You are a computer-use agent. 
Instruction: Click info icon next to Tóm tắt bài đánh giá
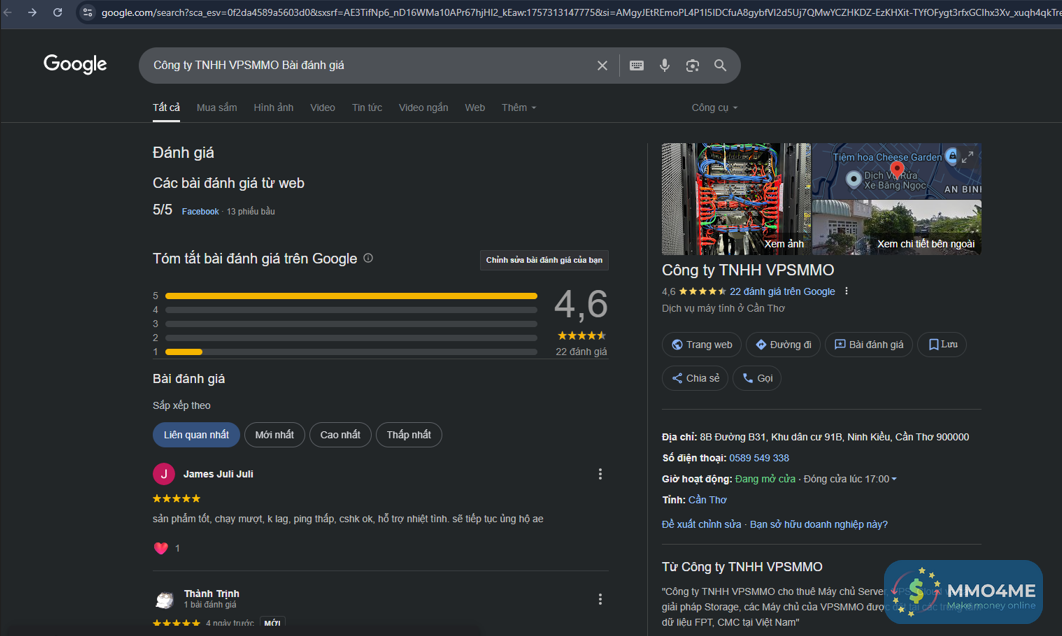(368, 258)
